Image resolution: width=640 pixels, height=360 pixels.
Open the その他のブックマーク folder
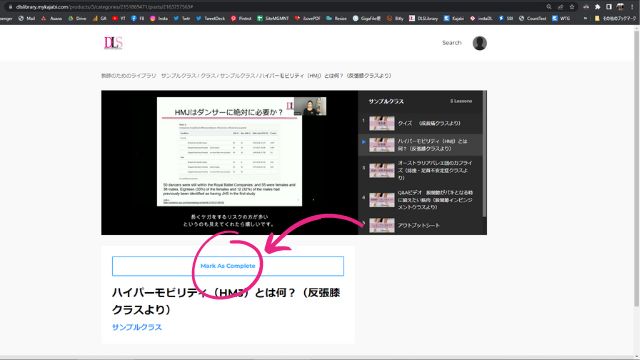click(x=615, y=18)
